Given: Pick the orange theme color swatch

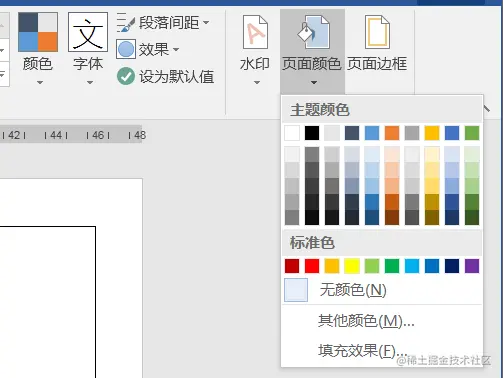Looking at the screenshot, I should tap(392, 133).
